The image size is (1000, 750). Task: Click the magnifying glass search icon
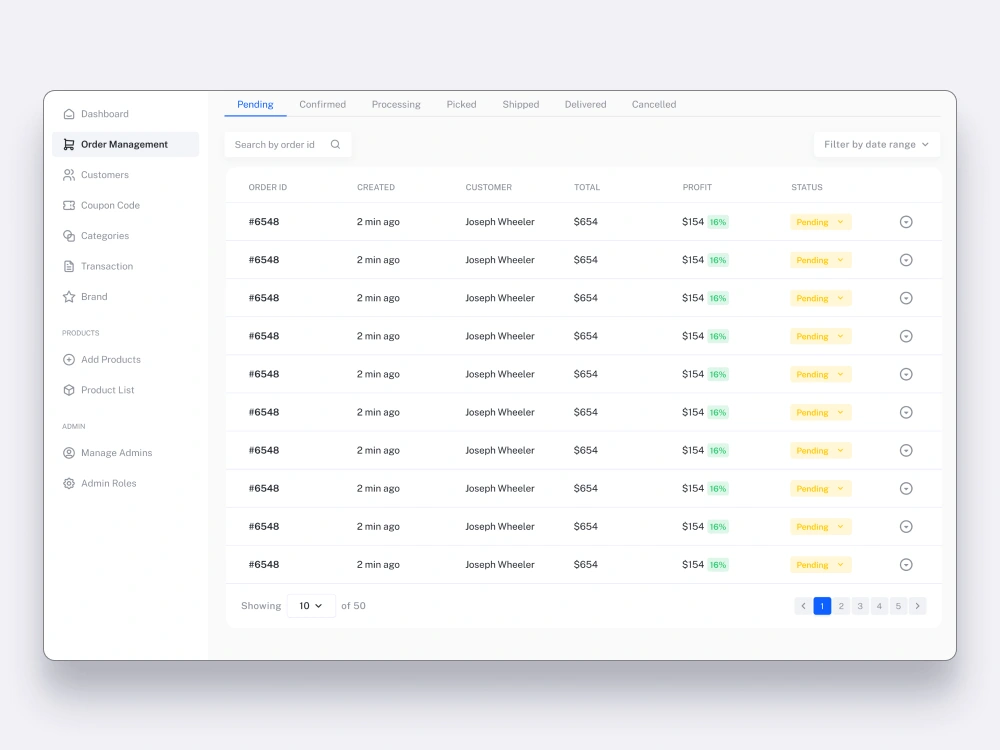pos(335,144)
